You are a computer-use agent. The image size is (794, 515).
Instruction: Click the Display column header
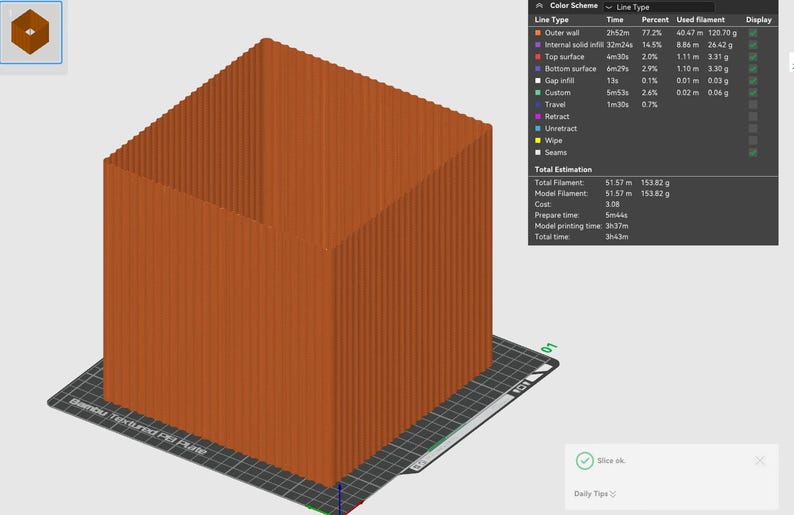(759, 20)
